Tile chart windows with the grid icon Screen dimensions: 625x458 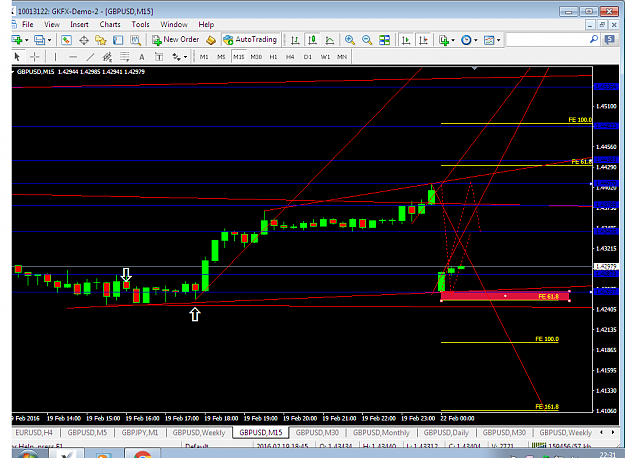pos(384,40)
